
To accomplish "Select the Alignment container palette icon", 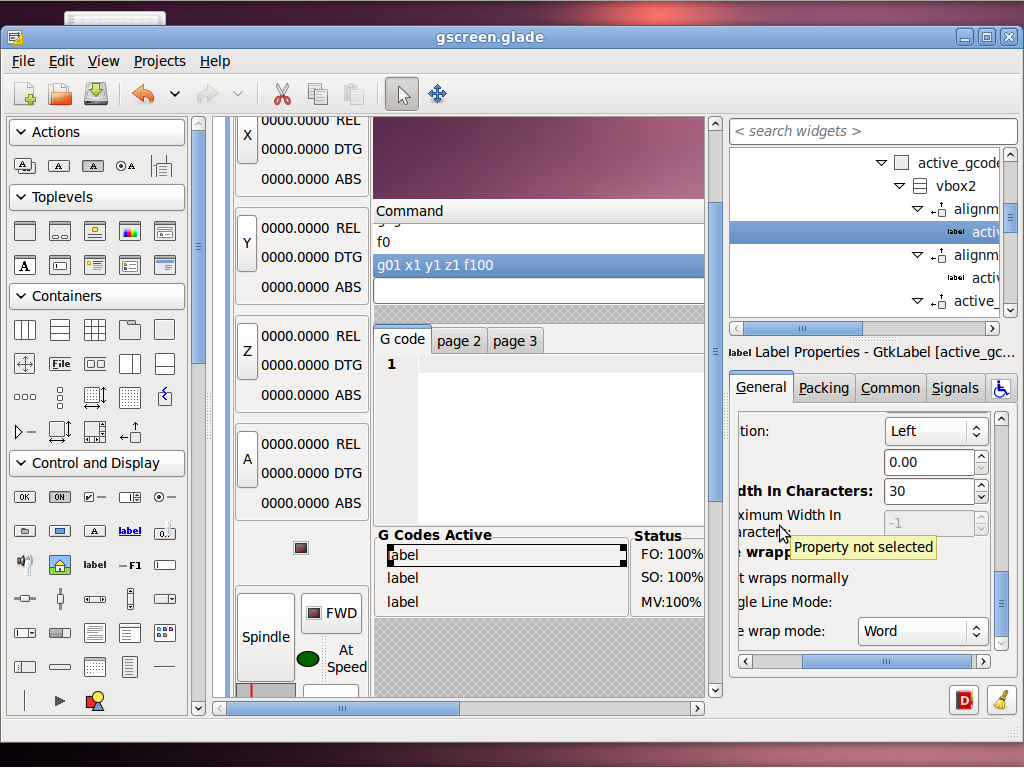I will click(x=130, y=432).
